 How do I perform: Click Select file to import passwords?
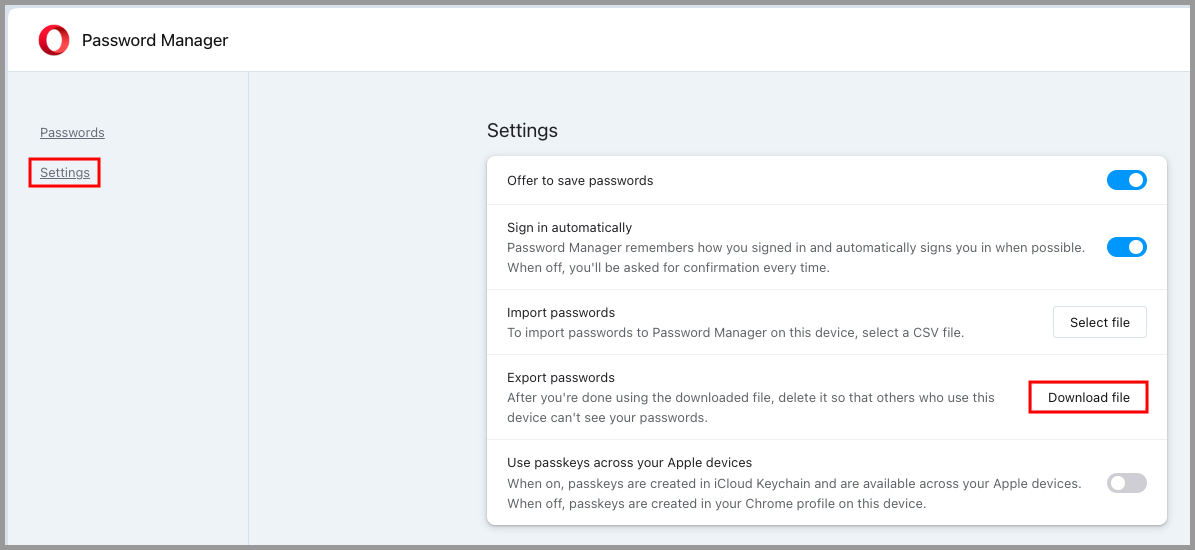click(1100, 322)
